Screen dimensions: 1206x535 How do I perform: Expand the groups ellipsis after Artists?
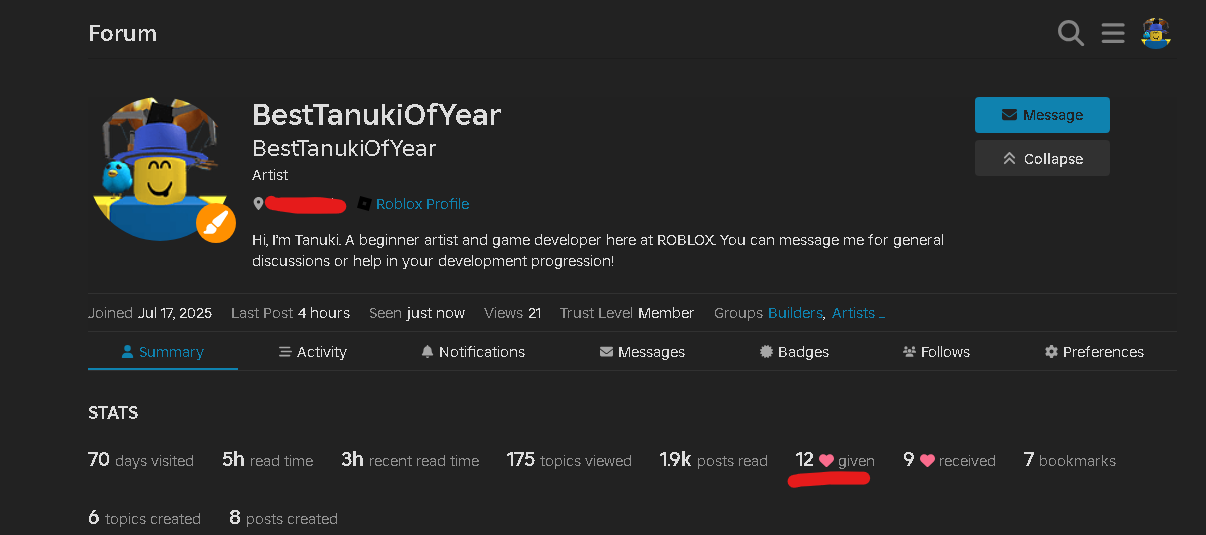pos(881,314)
